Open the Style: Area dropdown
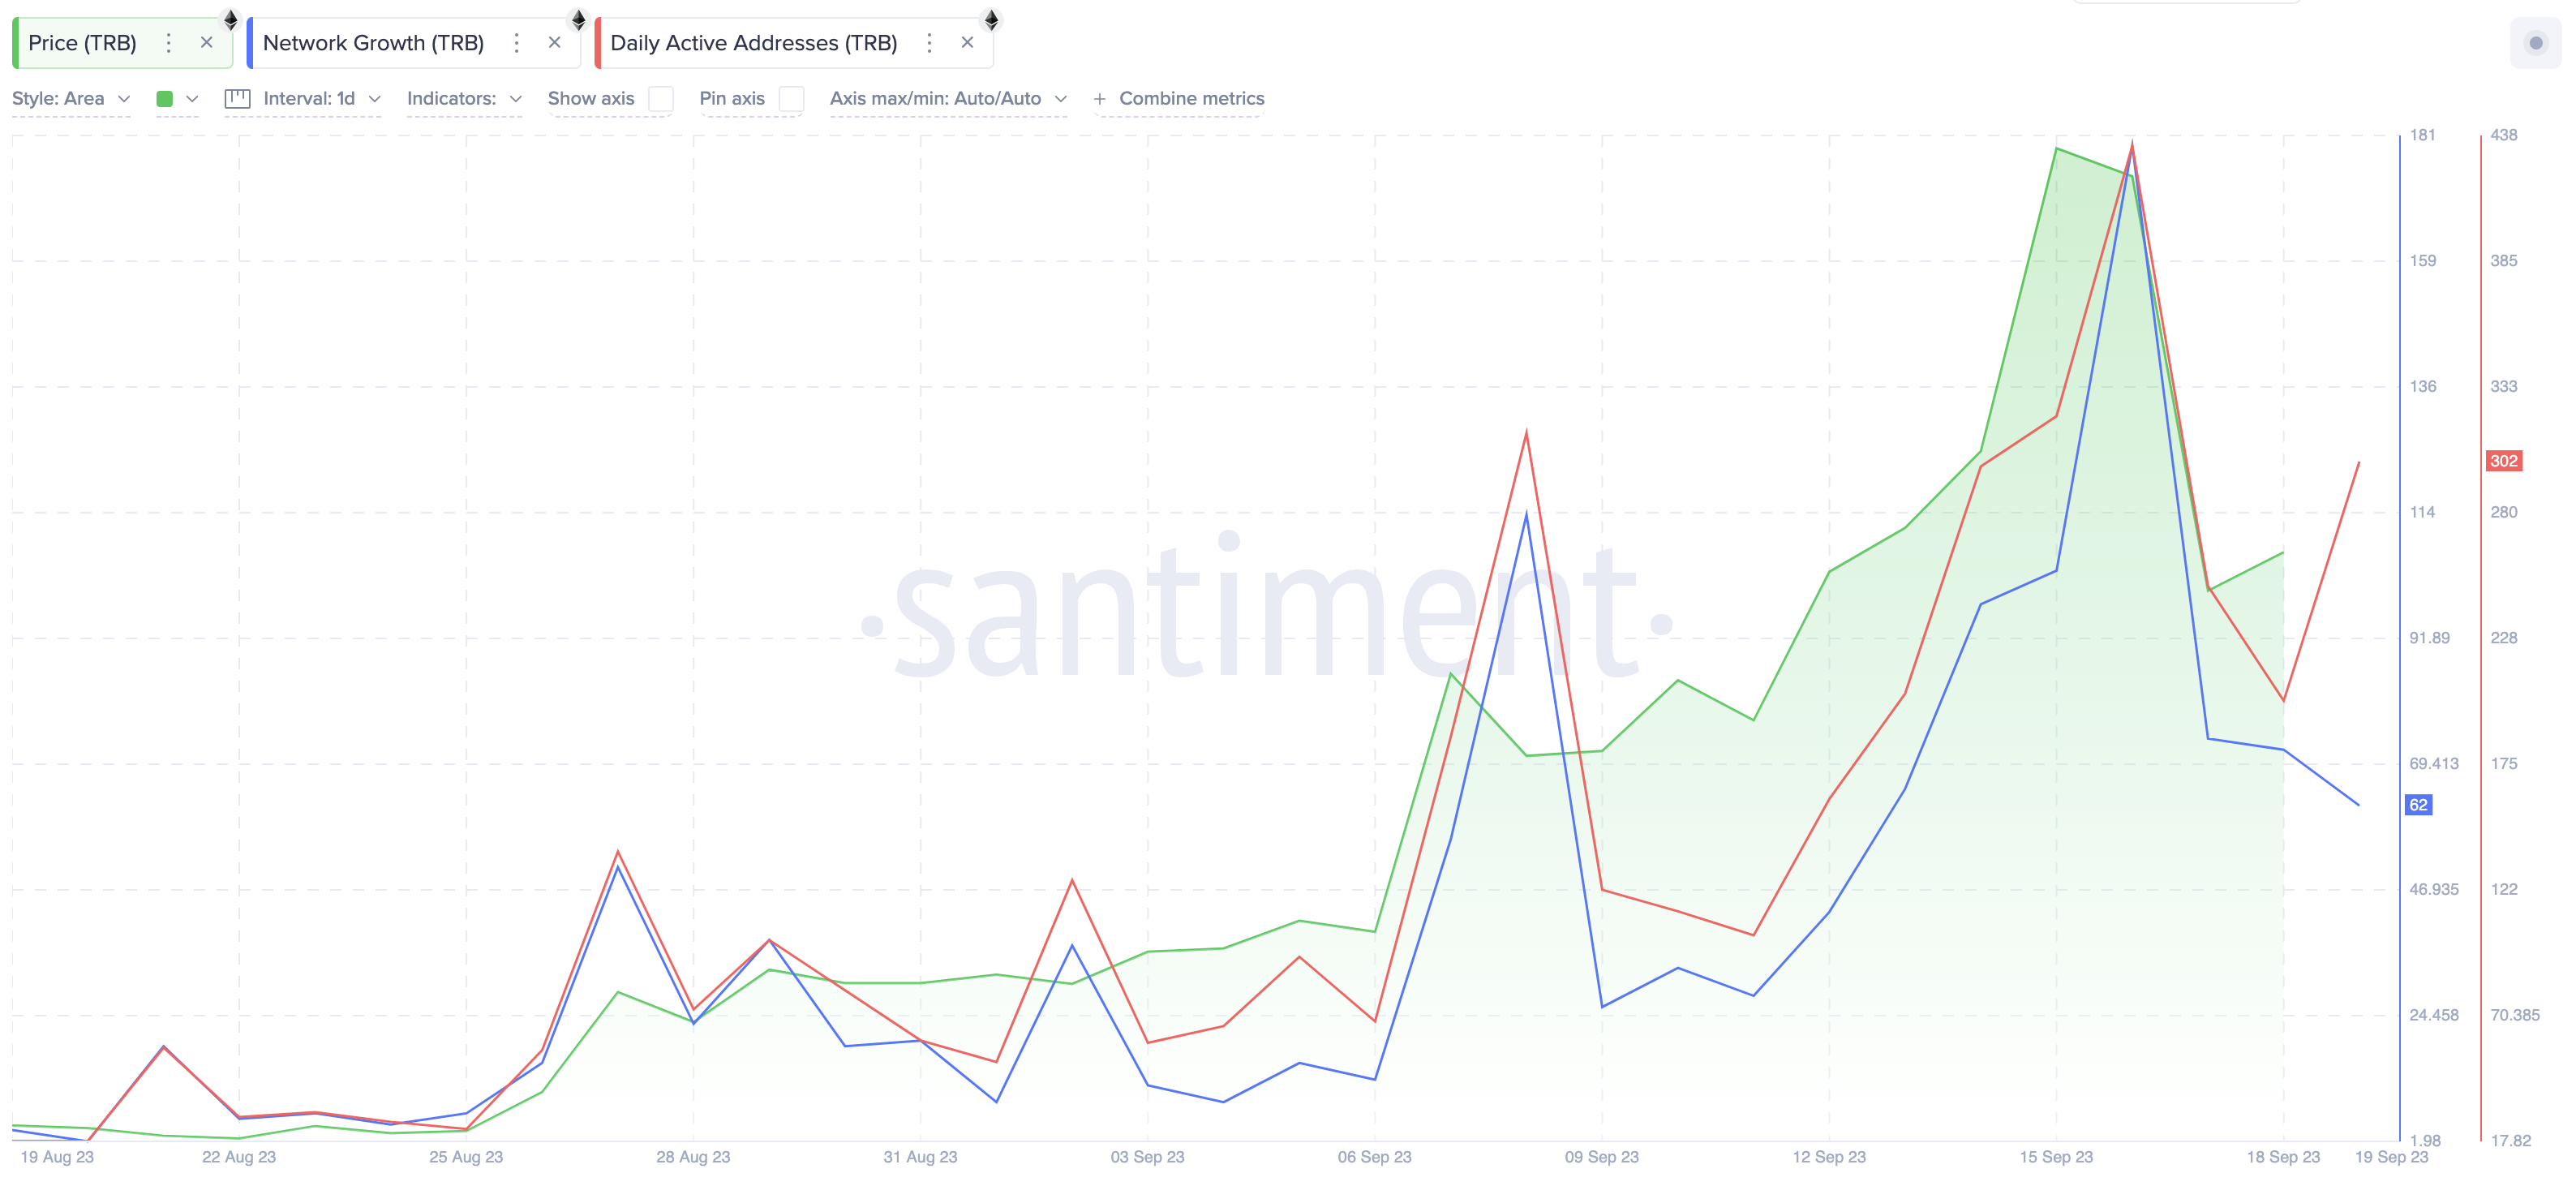This screenshot has height=1186, width=2576. 70,98
